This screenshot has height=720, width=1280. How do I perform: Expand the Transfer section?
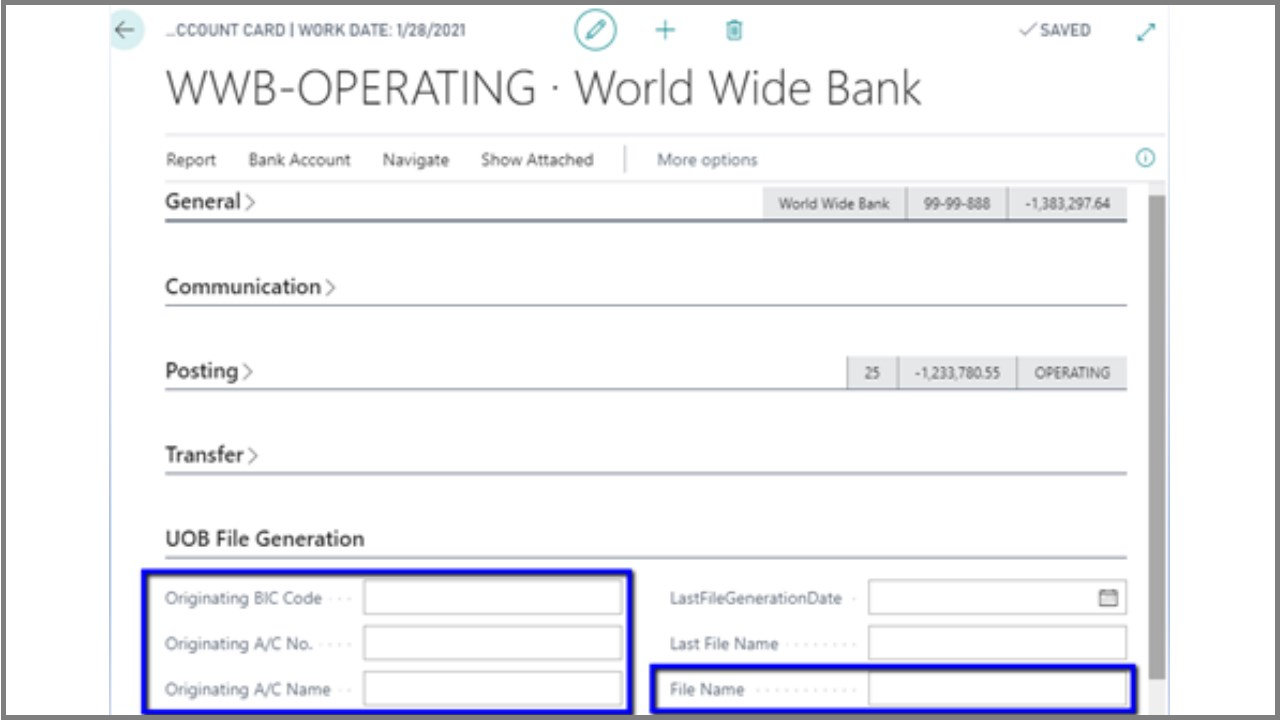click(x=211, y=455)
